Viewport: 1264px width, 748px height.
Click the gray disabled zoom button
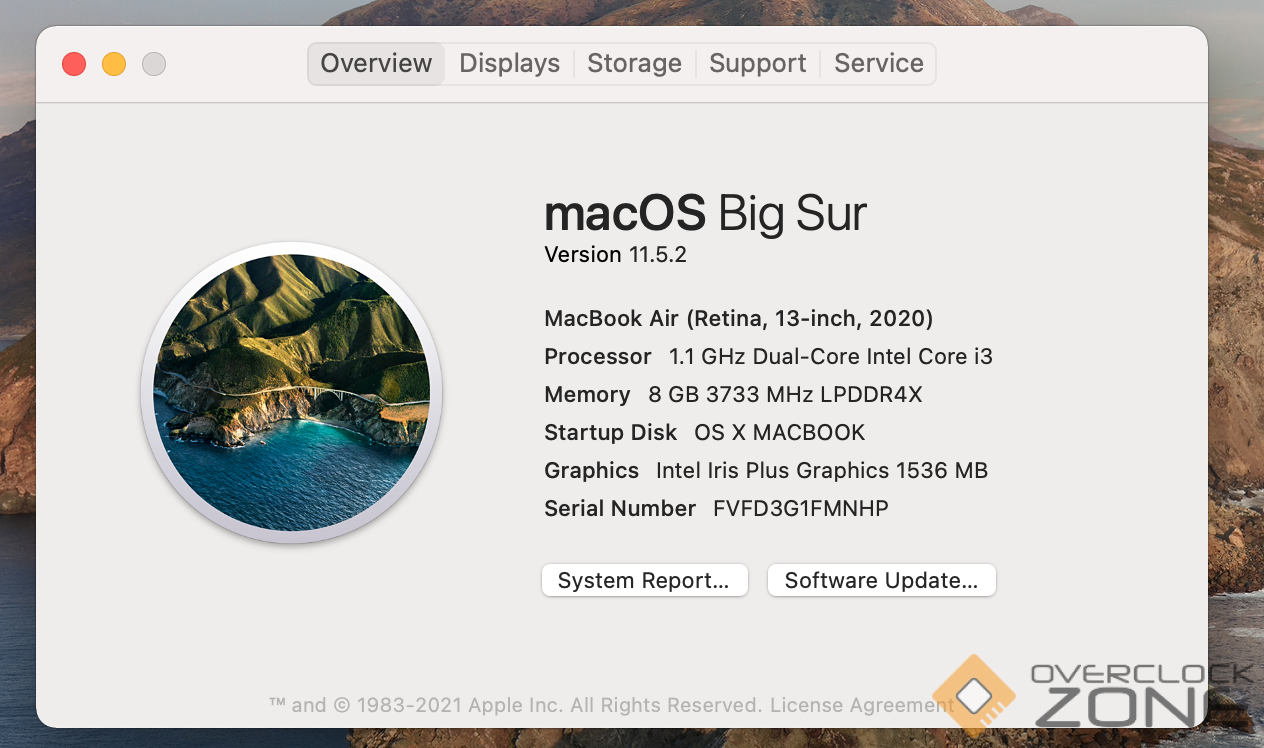[x=154, y=64]
